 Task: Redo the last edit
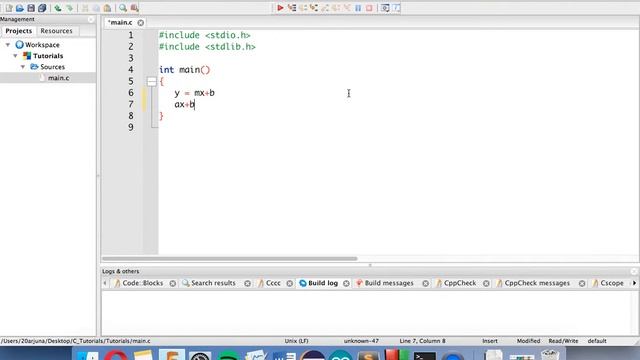coord(69,8)
